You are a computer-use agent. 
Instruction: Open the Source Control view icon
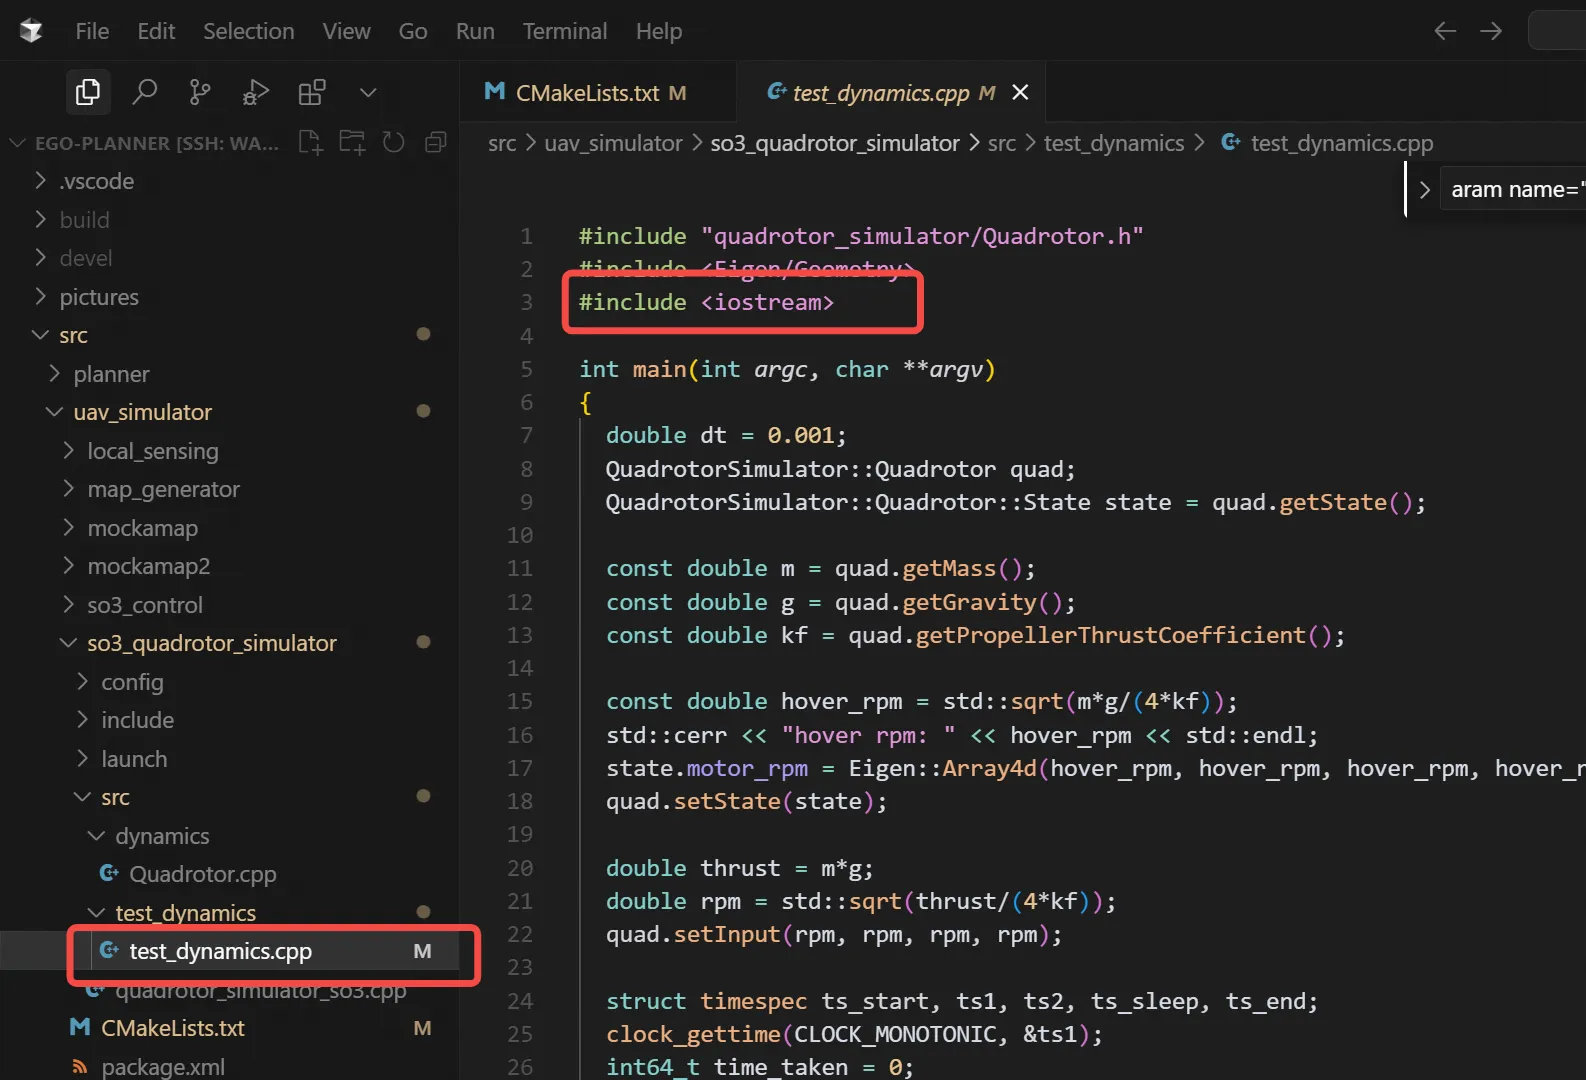200,92
